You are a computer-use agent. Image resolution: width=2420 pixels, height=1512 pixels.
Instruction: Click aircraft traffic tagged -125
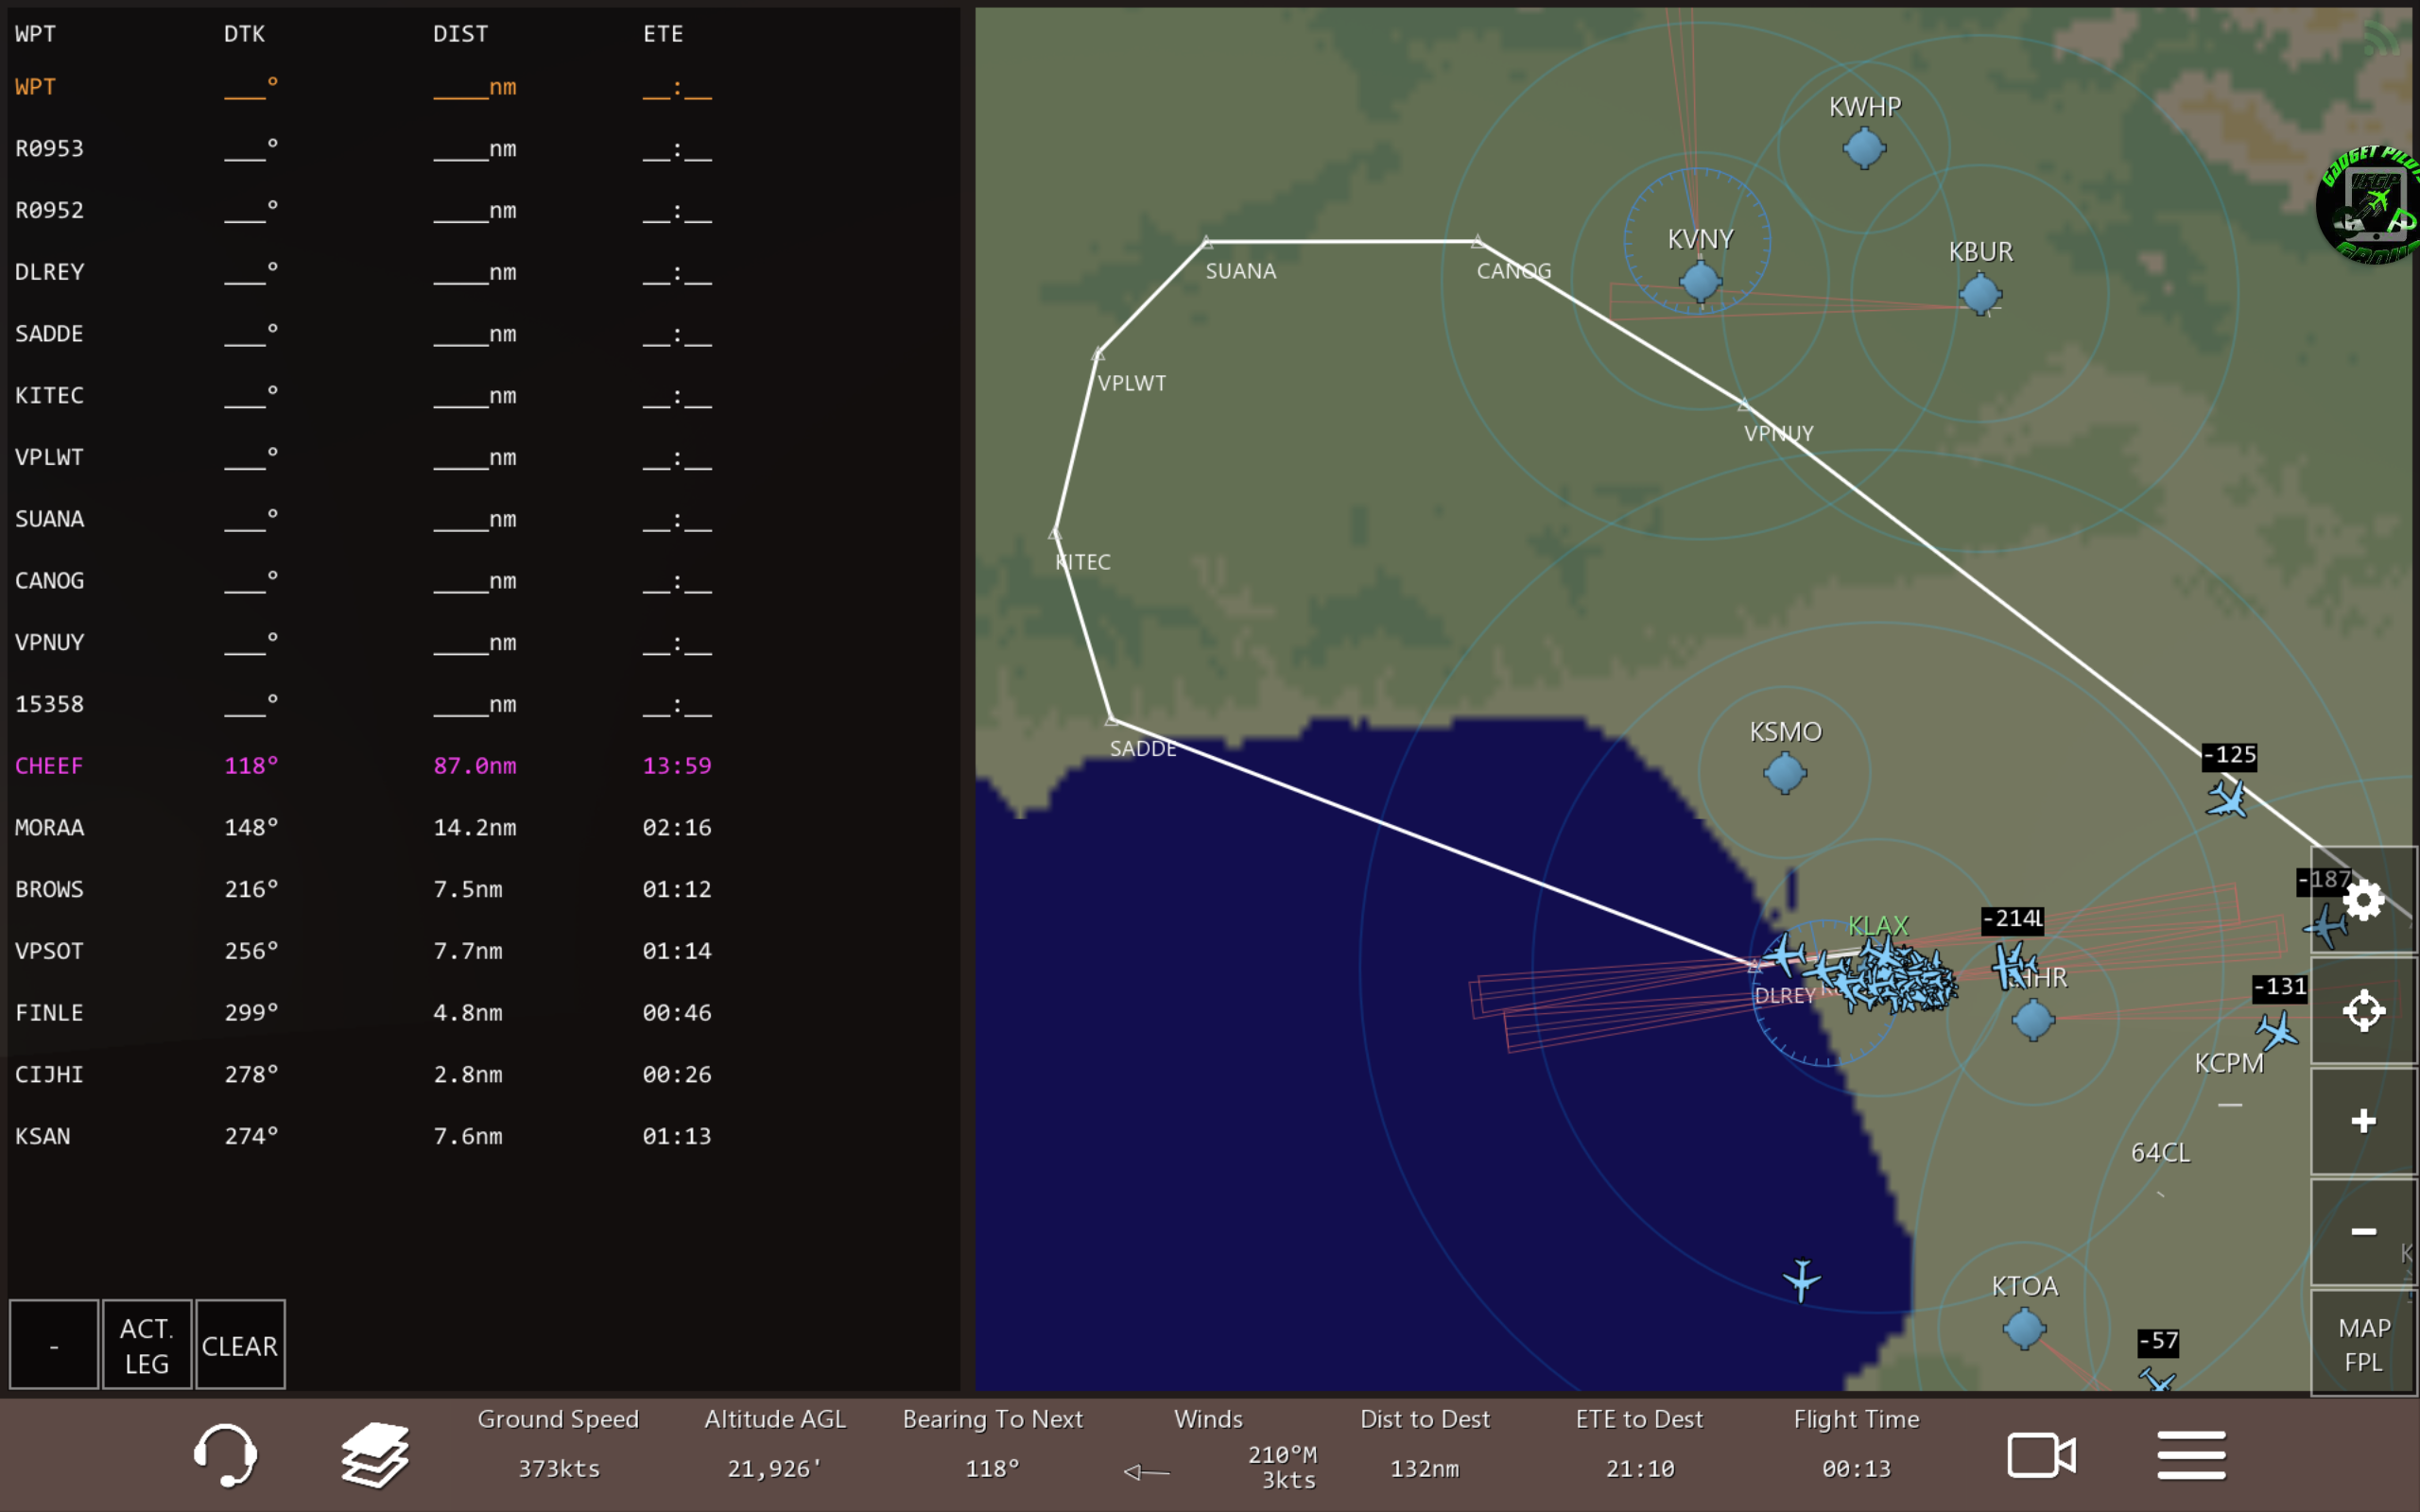click(2227, 798)
